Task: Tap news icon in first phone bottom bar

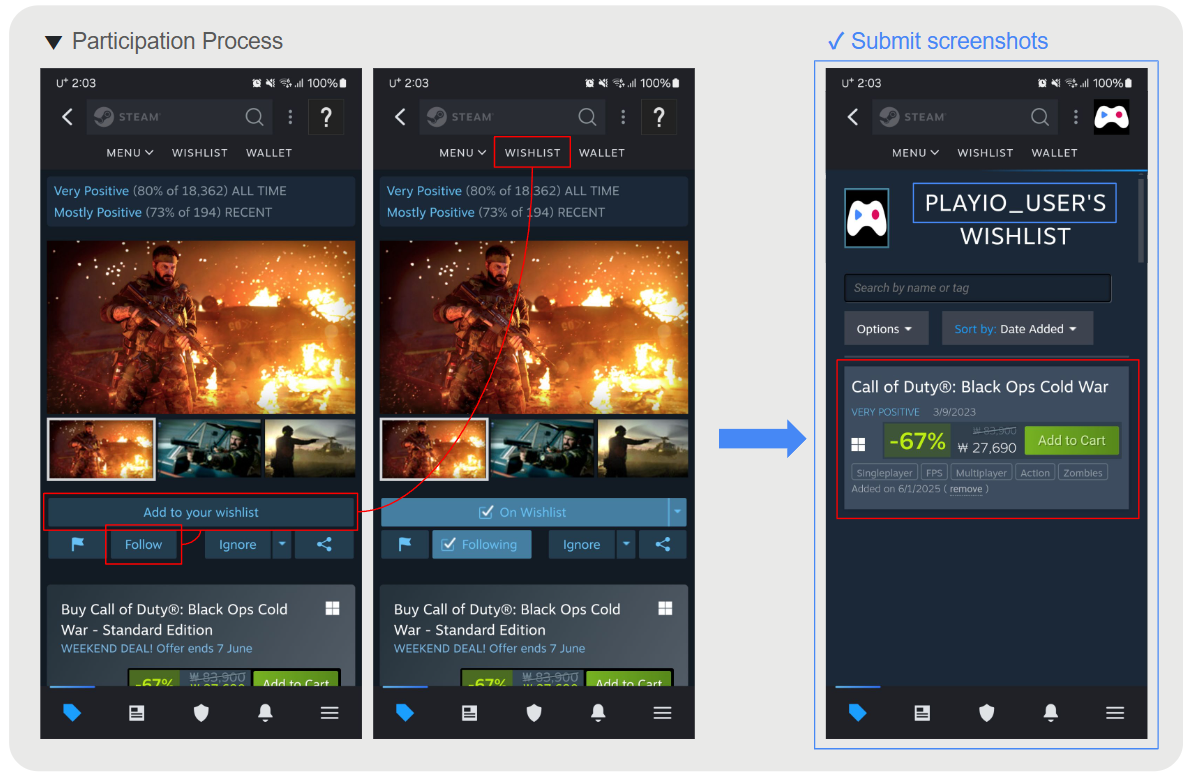Action: 136,712
